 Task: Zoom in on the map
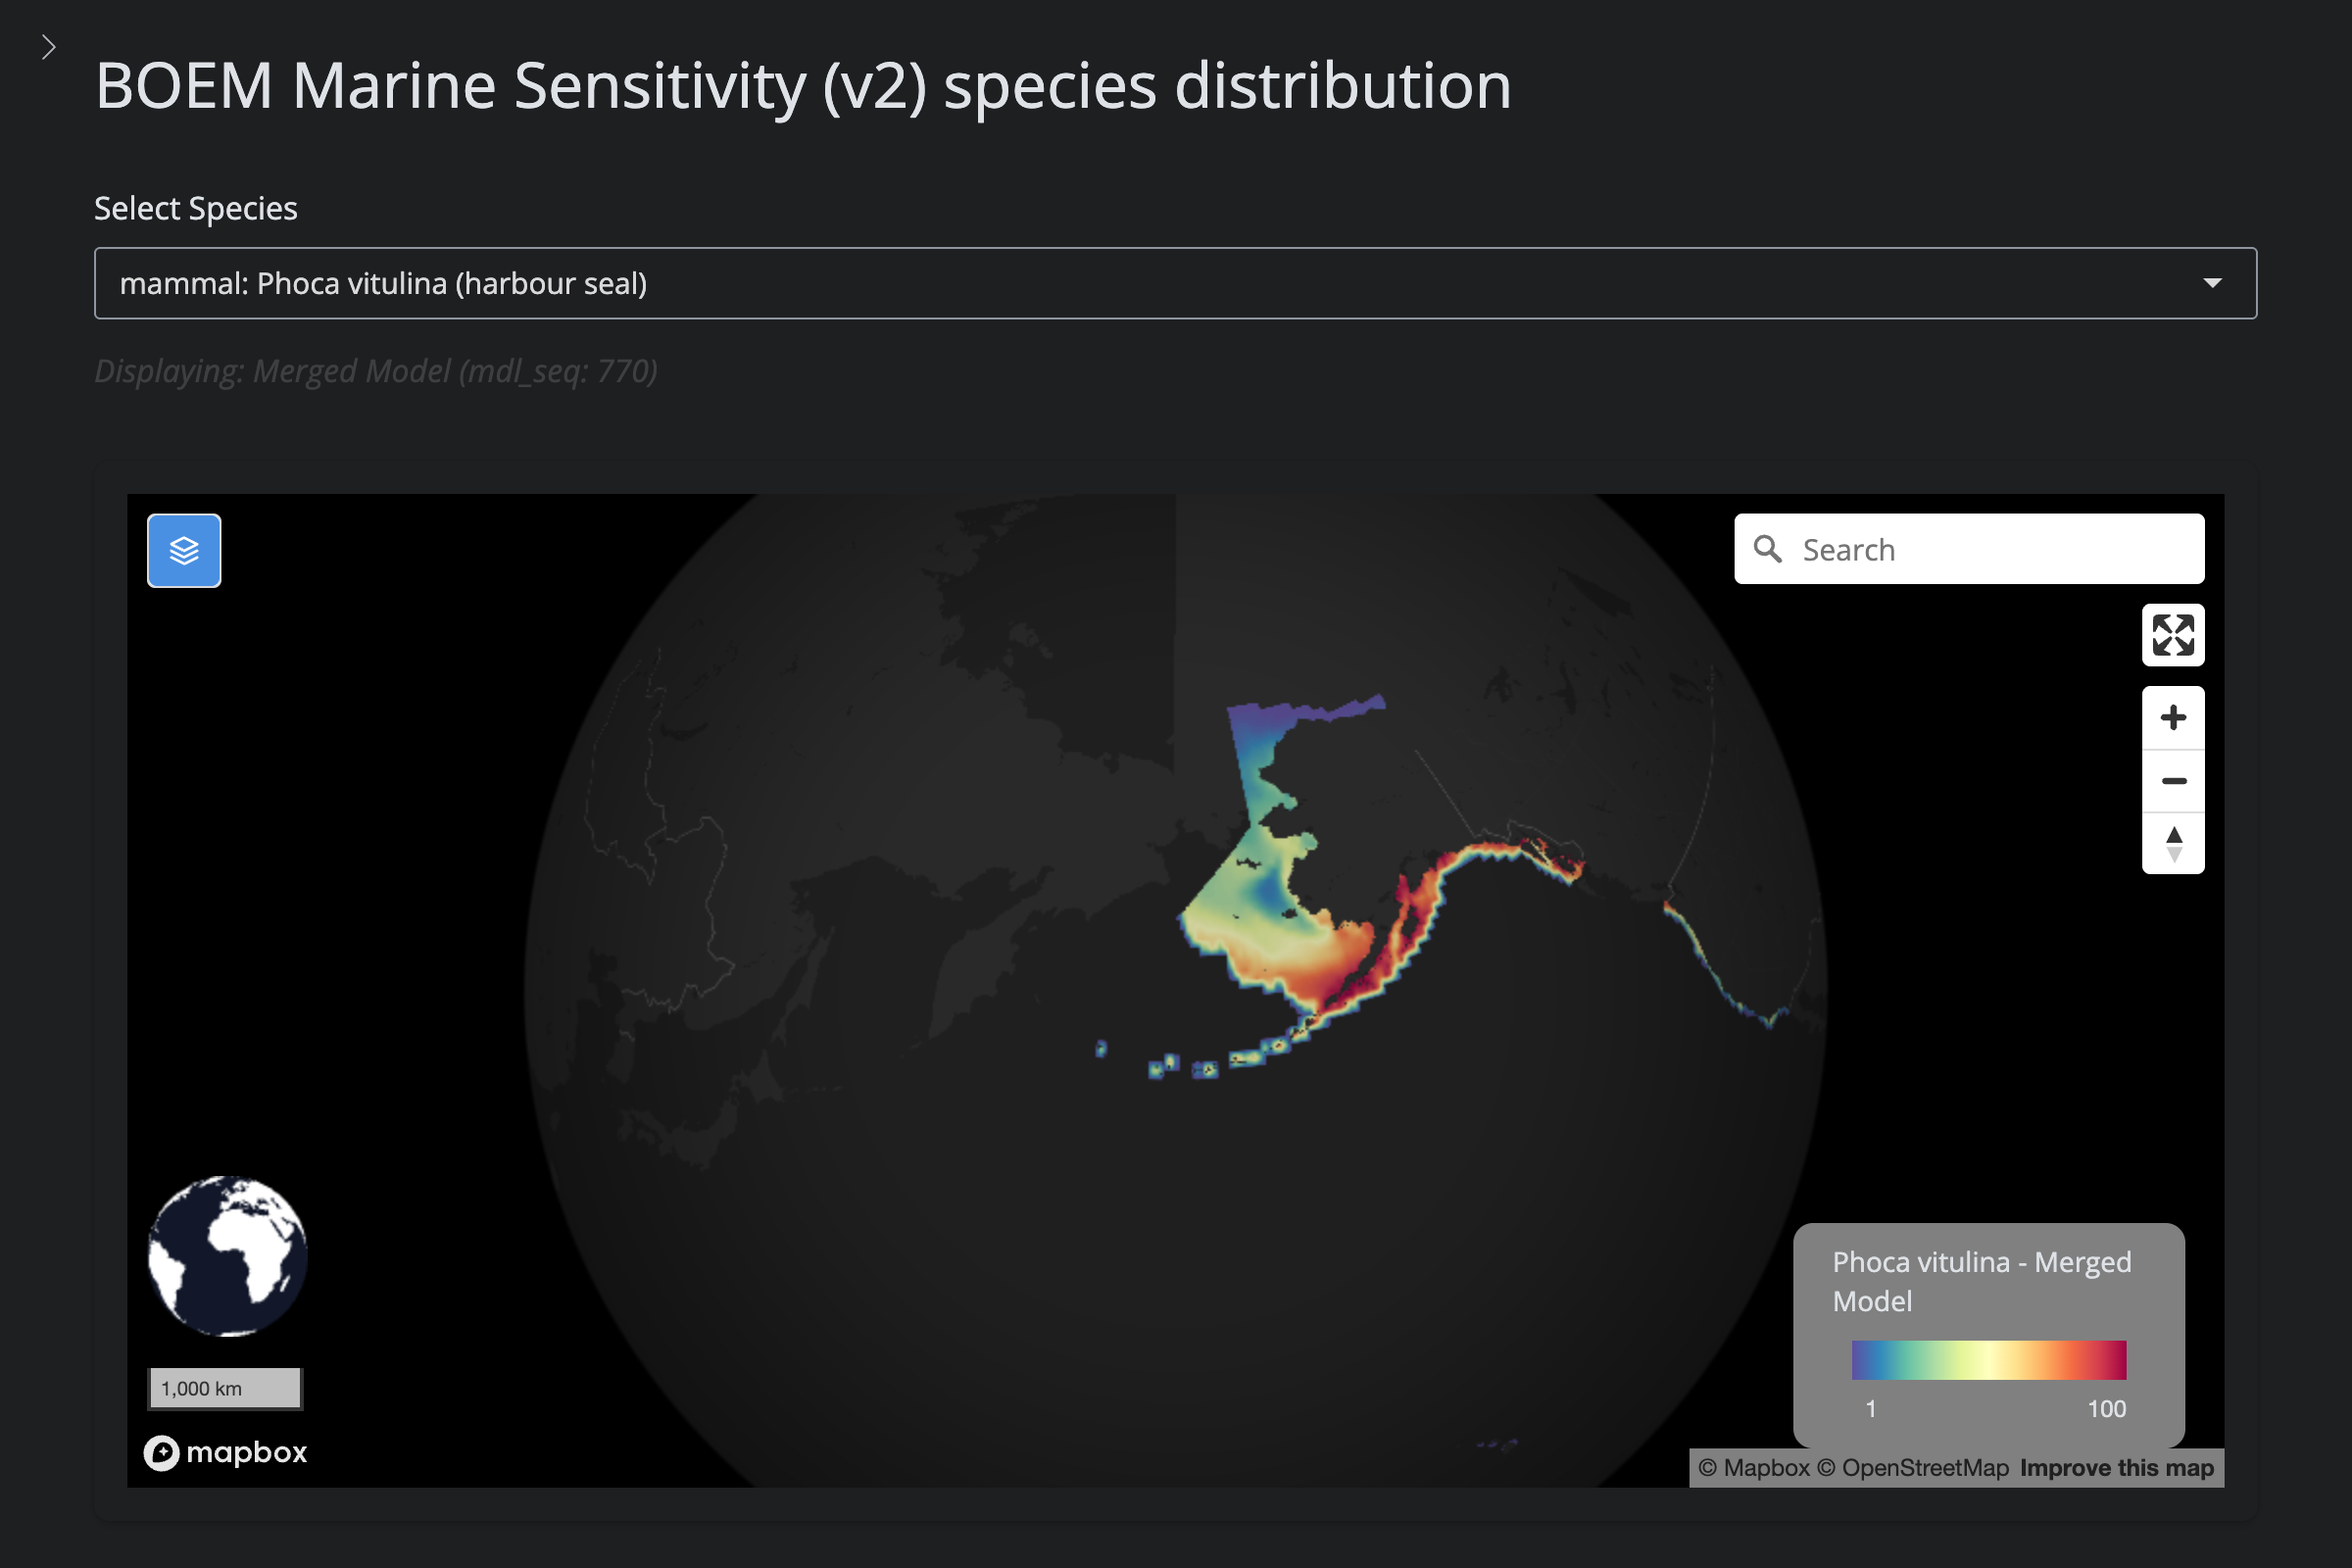(x=2172, y=717)
